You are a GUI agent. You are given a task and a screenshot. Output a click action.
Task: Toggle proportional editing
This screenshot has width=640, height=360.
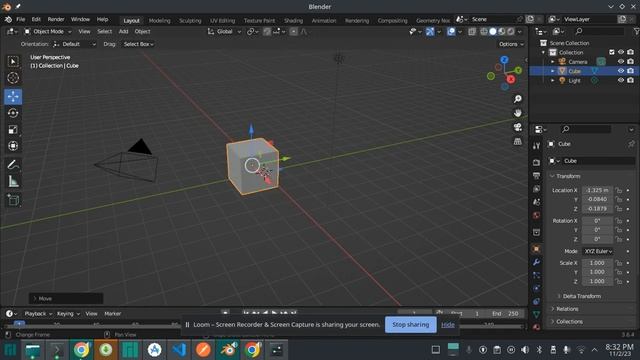point(293,31)
